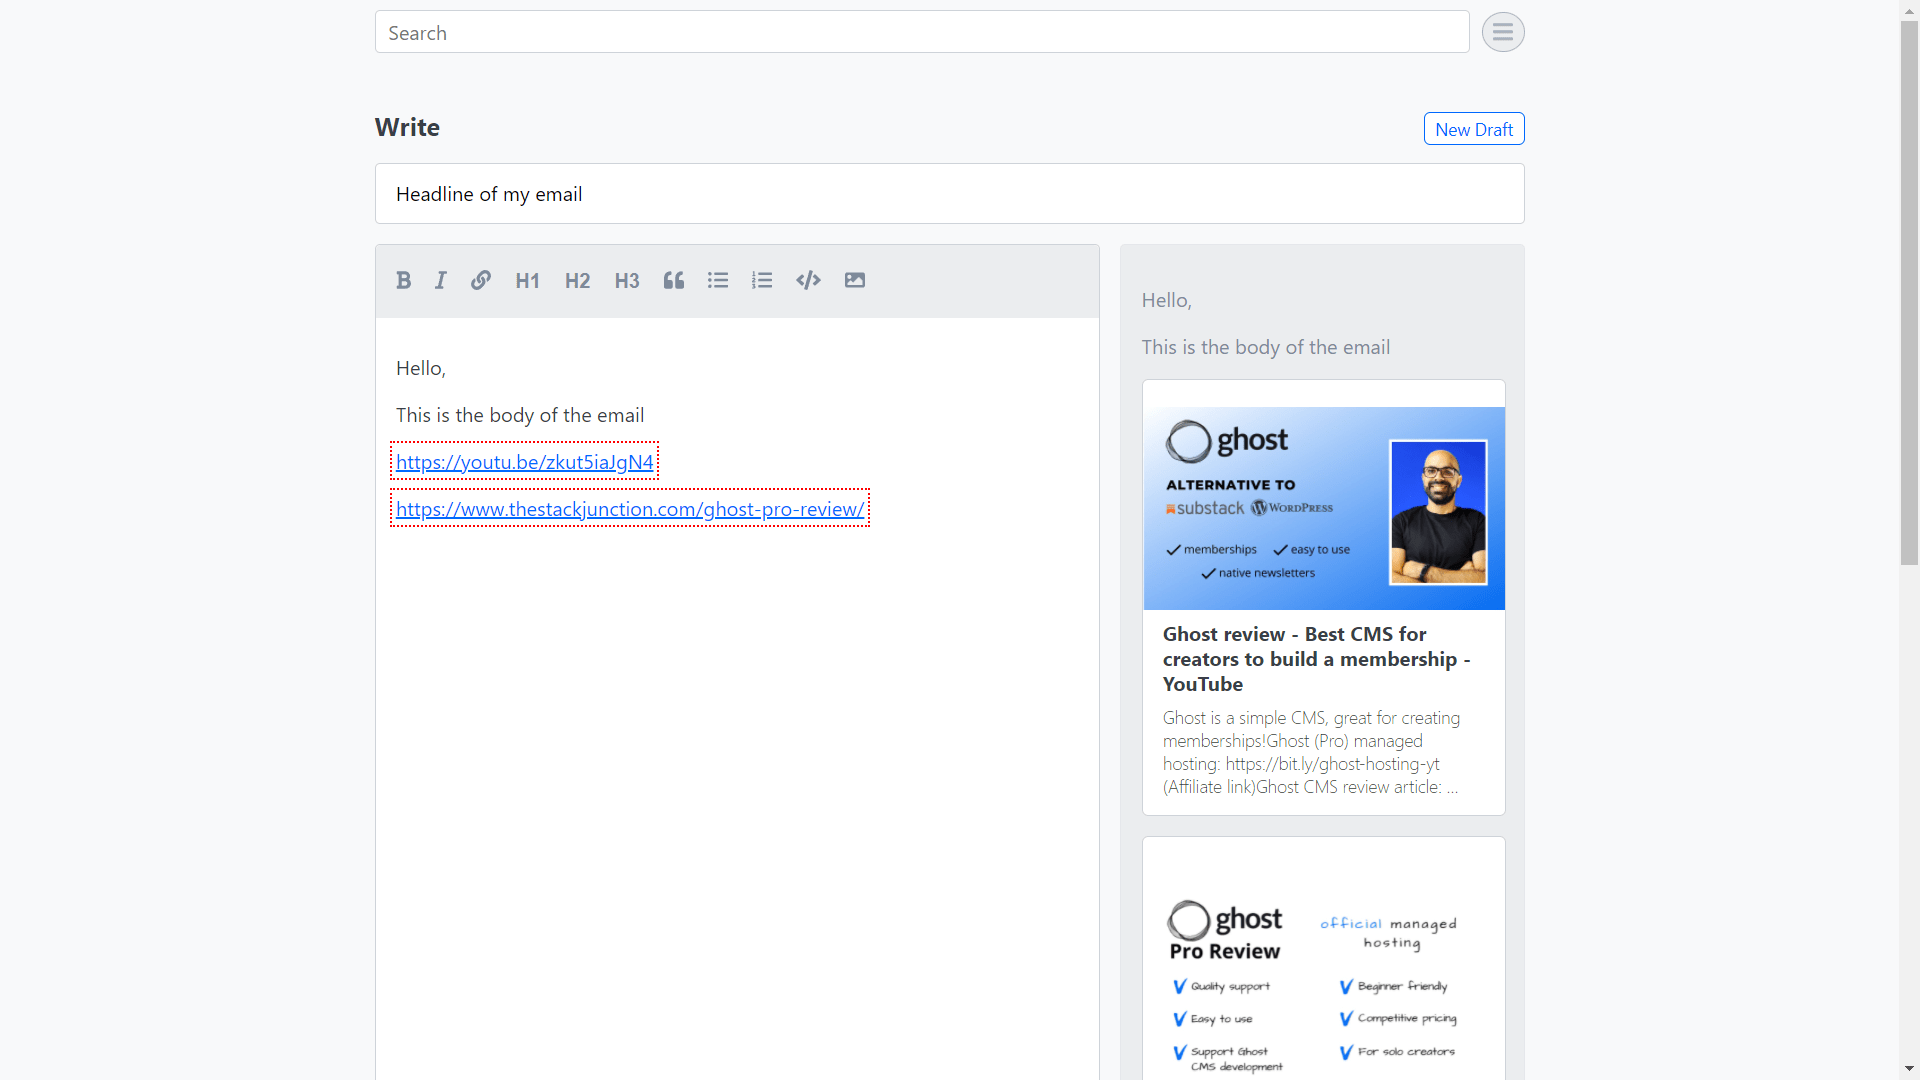Click the Ghost review YouTube preview thumbnail
The width and height of the screenshot is (1920, 1080).
(1323, 507)
